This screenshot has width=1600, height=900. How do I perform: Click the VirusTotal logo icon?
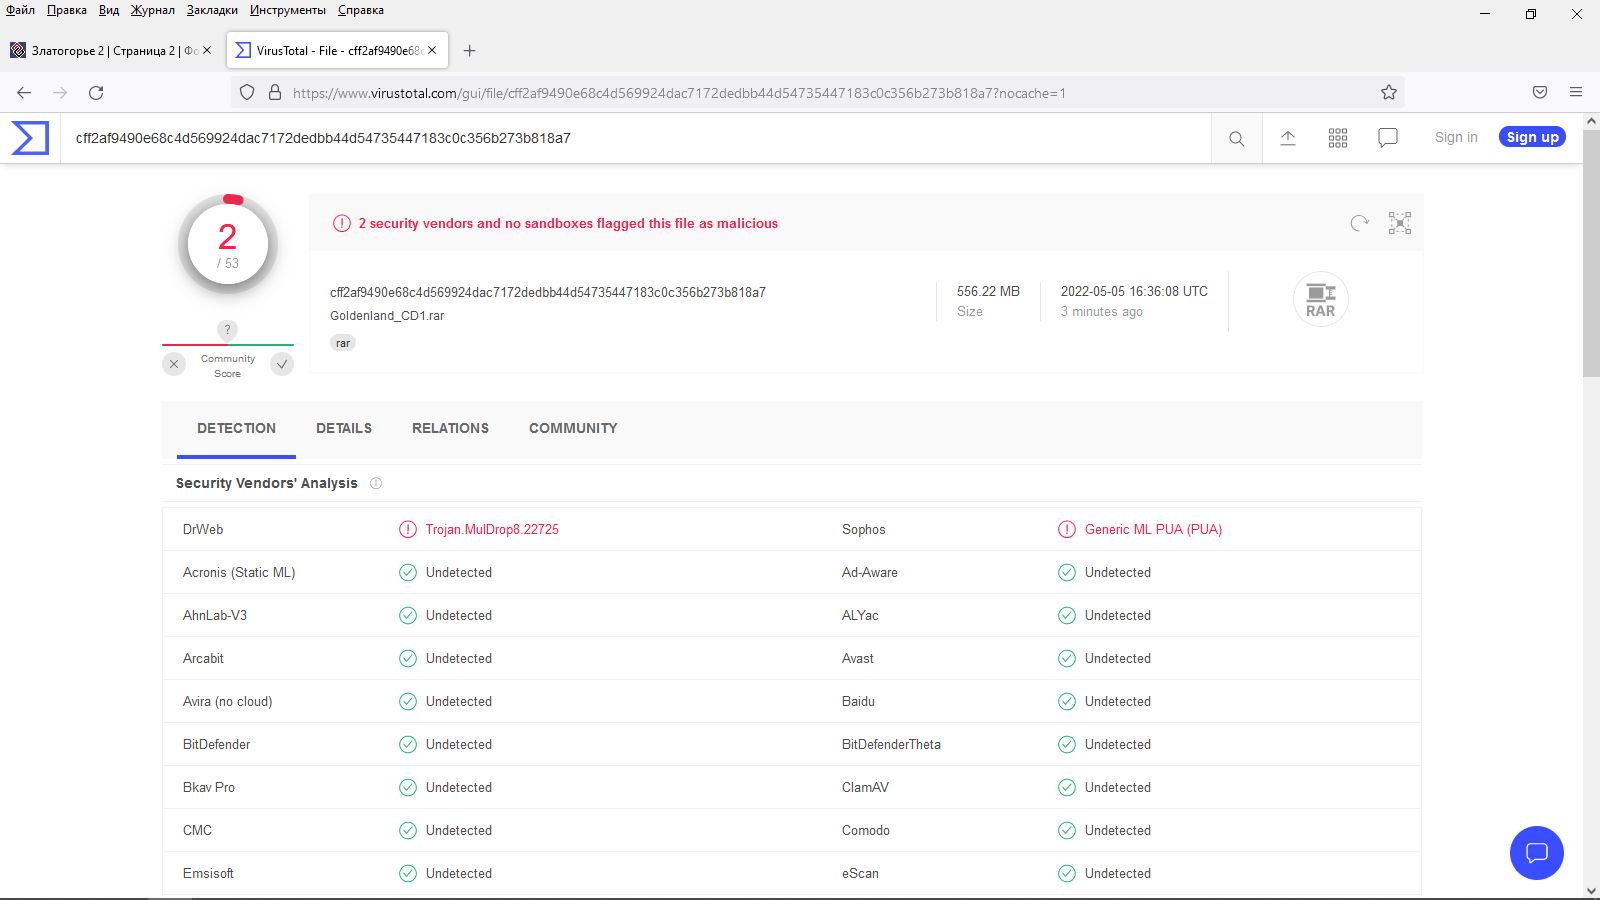coord(30,138)
